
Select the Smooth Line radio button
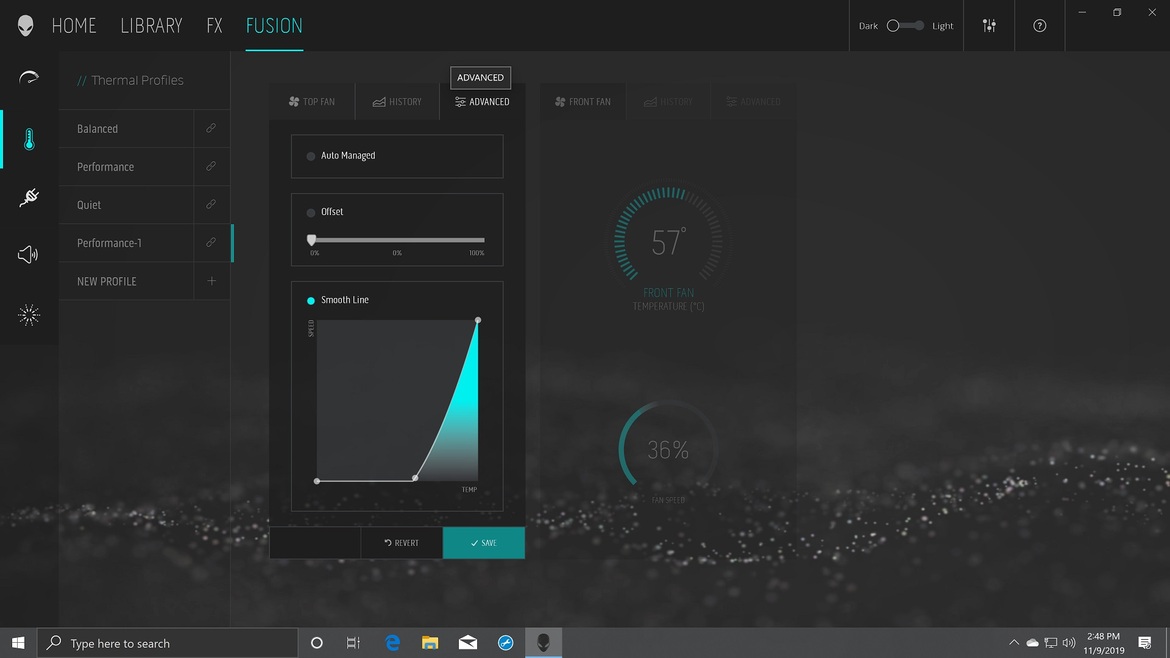coord(310,301)
